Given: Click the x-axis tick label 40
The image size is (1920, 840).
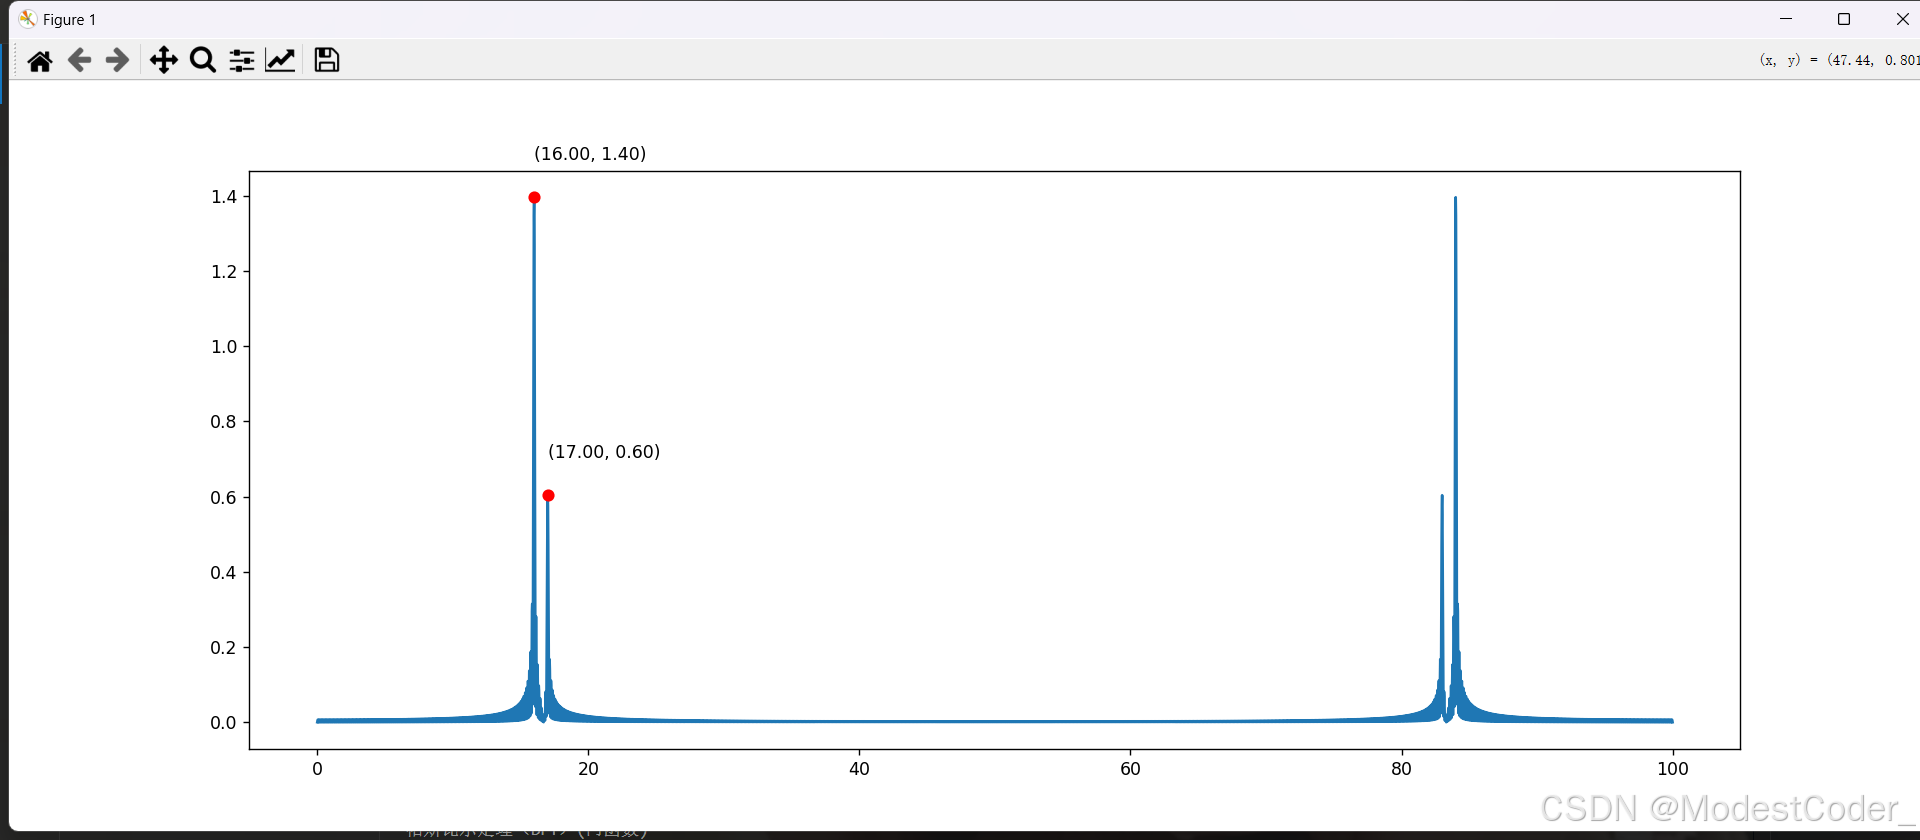Looking at the screenshot, I should pos(859,769).
